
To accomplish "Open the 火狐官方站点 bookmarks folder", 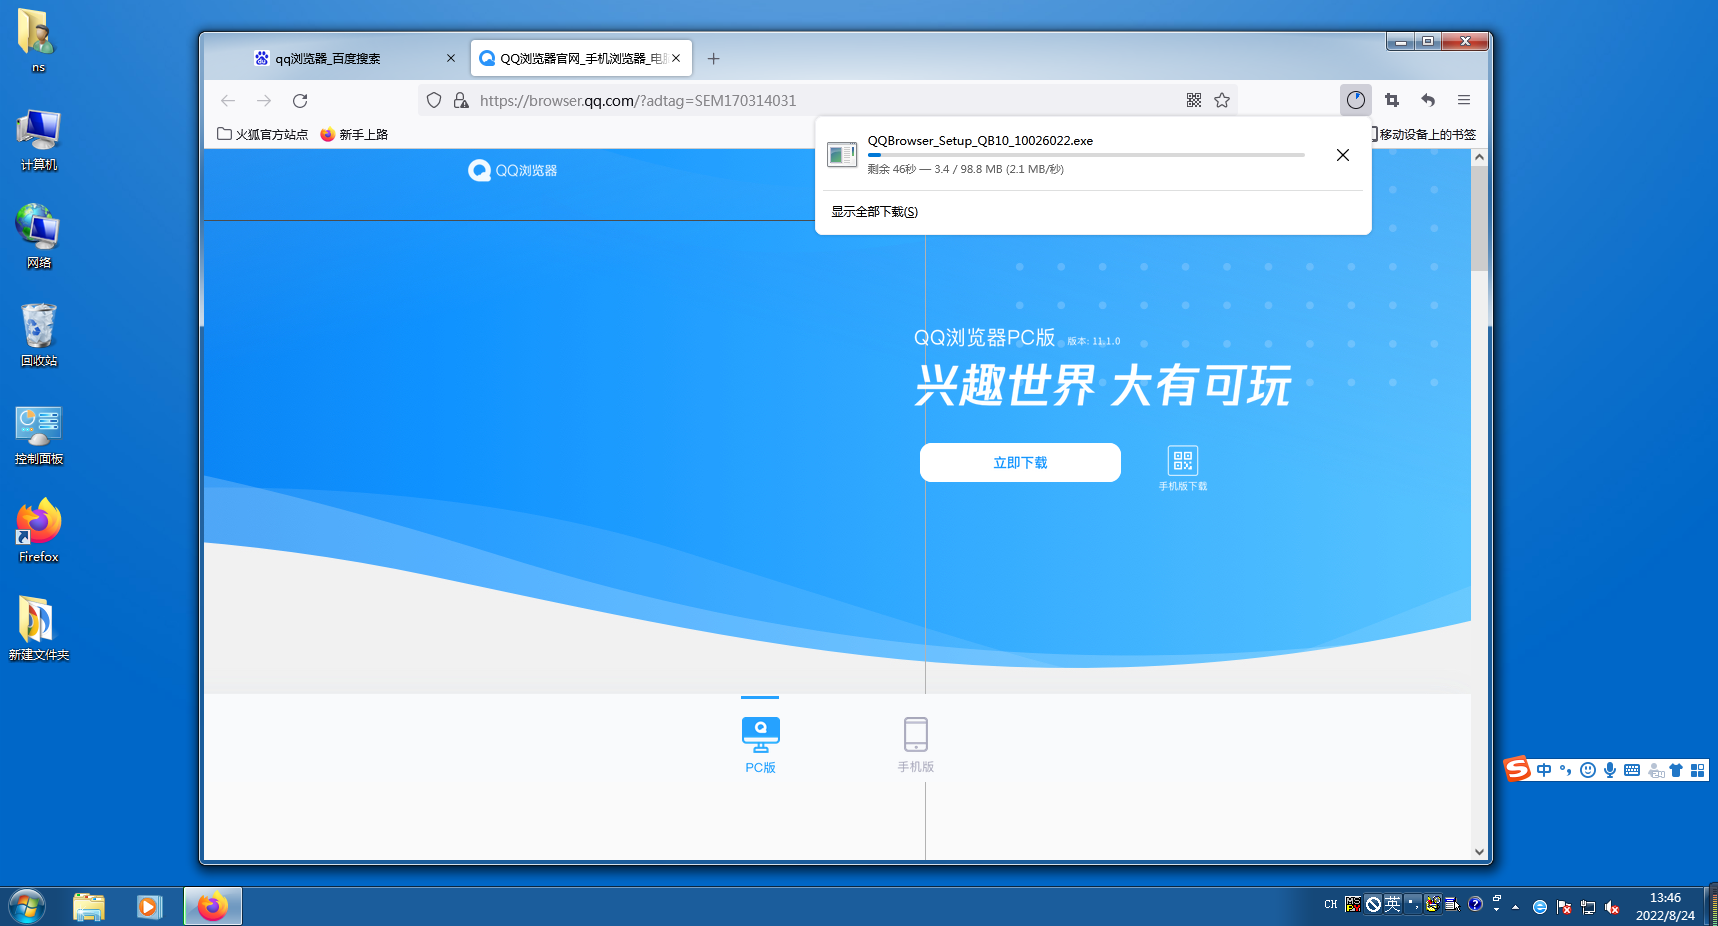I will pos(263,134).
